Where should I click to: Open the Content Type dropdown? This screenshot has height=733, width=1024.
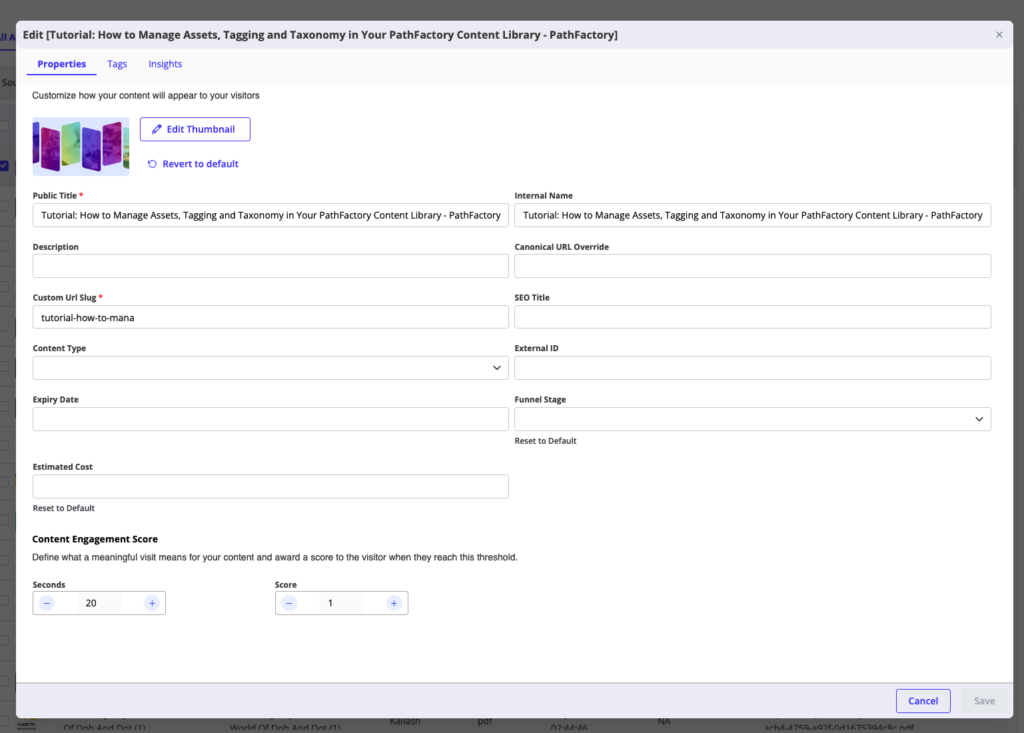(x=270, y=368)
